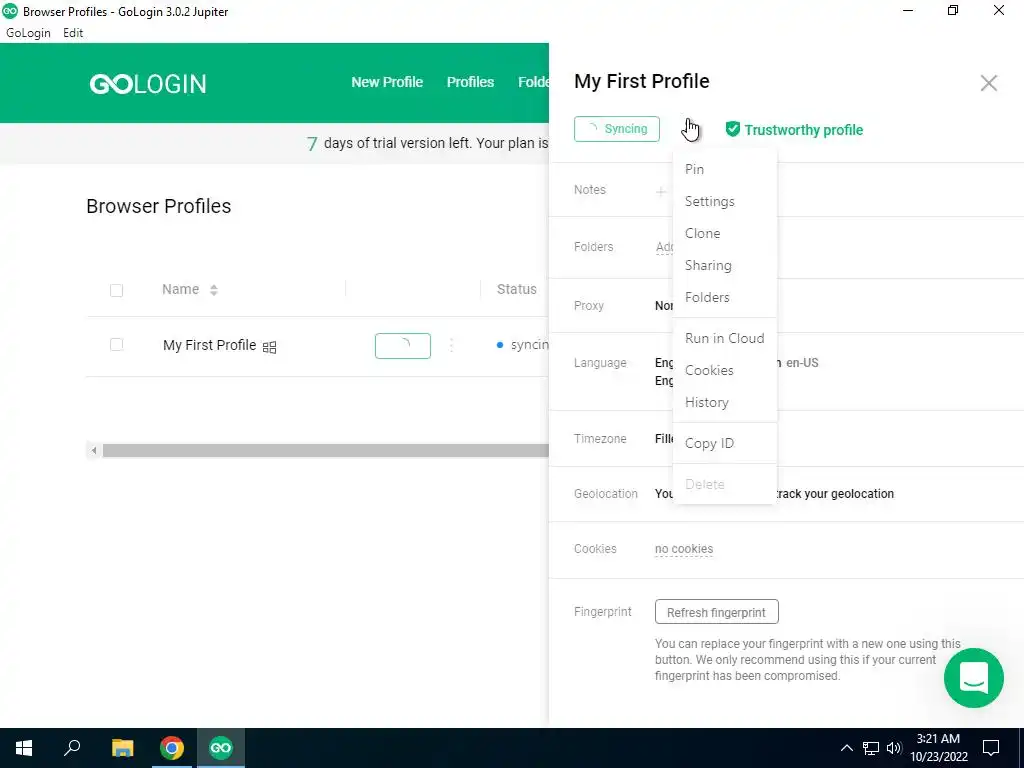Click the loading run button in profile row
Image resolution: width=1024 pixels, height=768 pixels.
pos(403,345)
